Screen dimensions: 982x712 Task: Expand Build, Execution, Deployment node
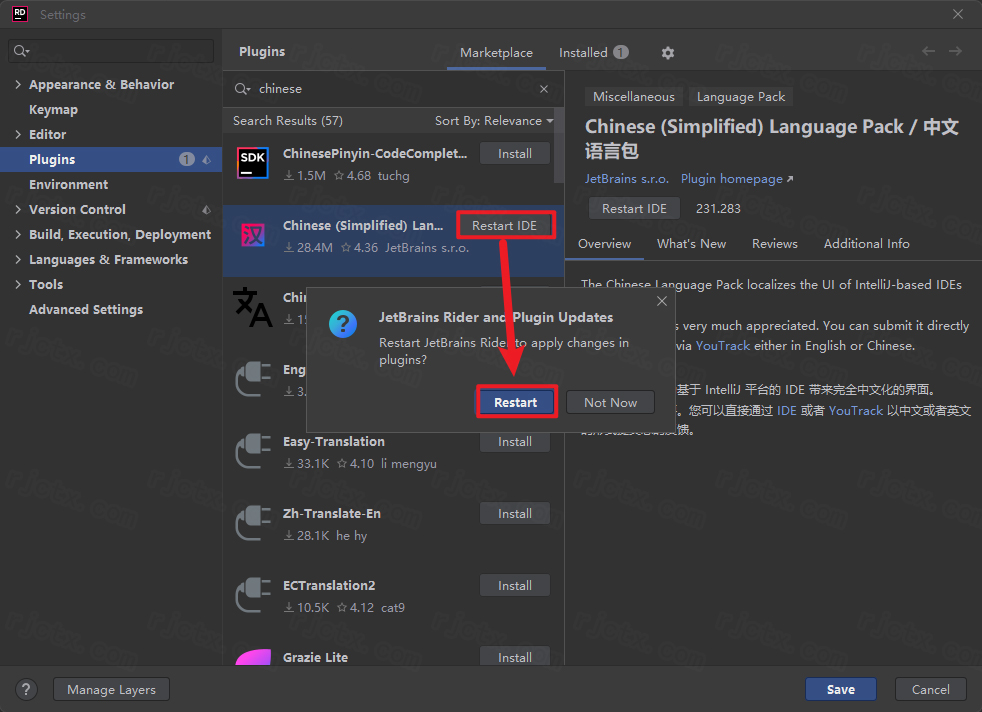click(18, 235)
